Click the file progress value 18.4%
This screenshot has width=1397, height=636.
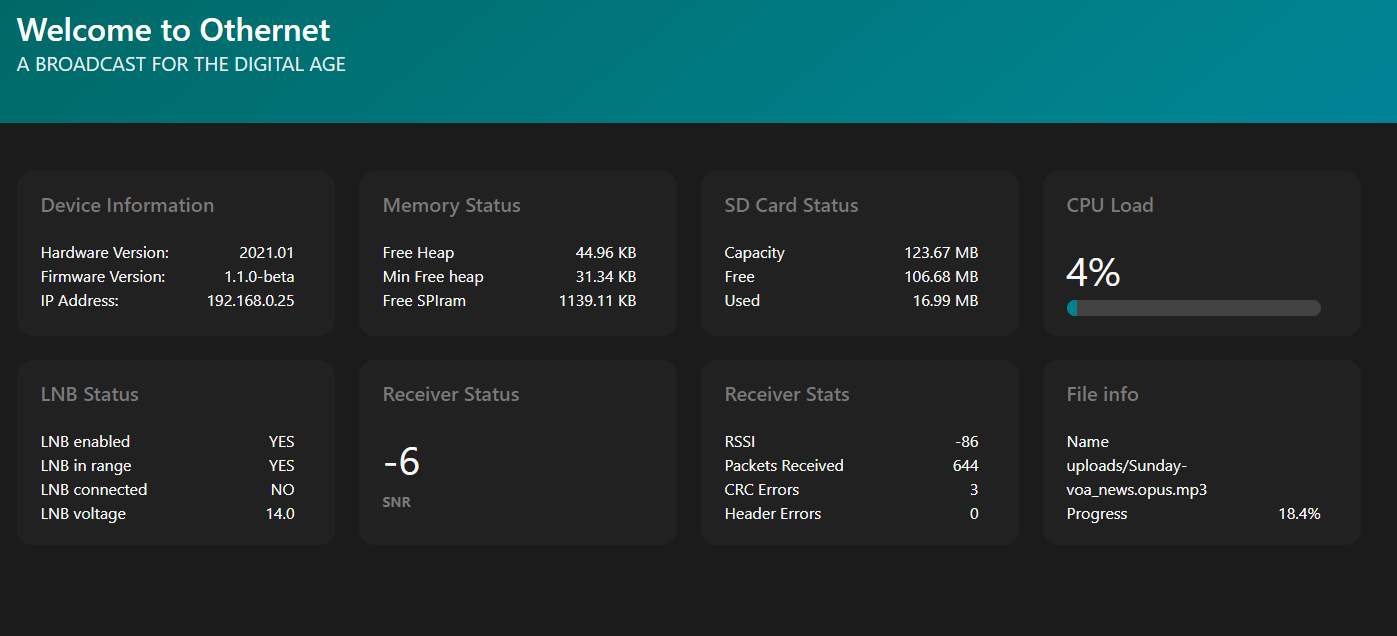[1299, 514]
